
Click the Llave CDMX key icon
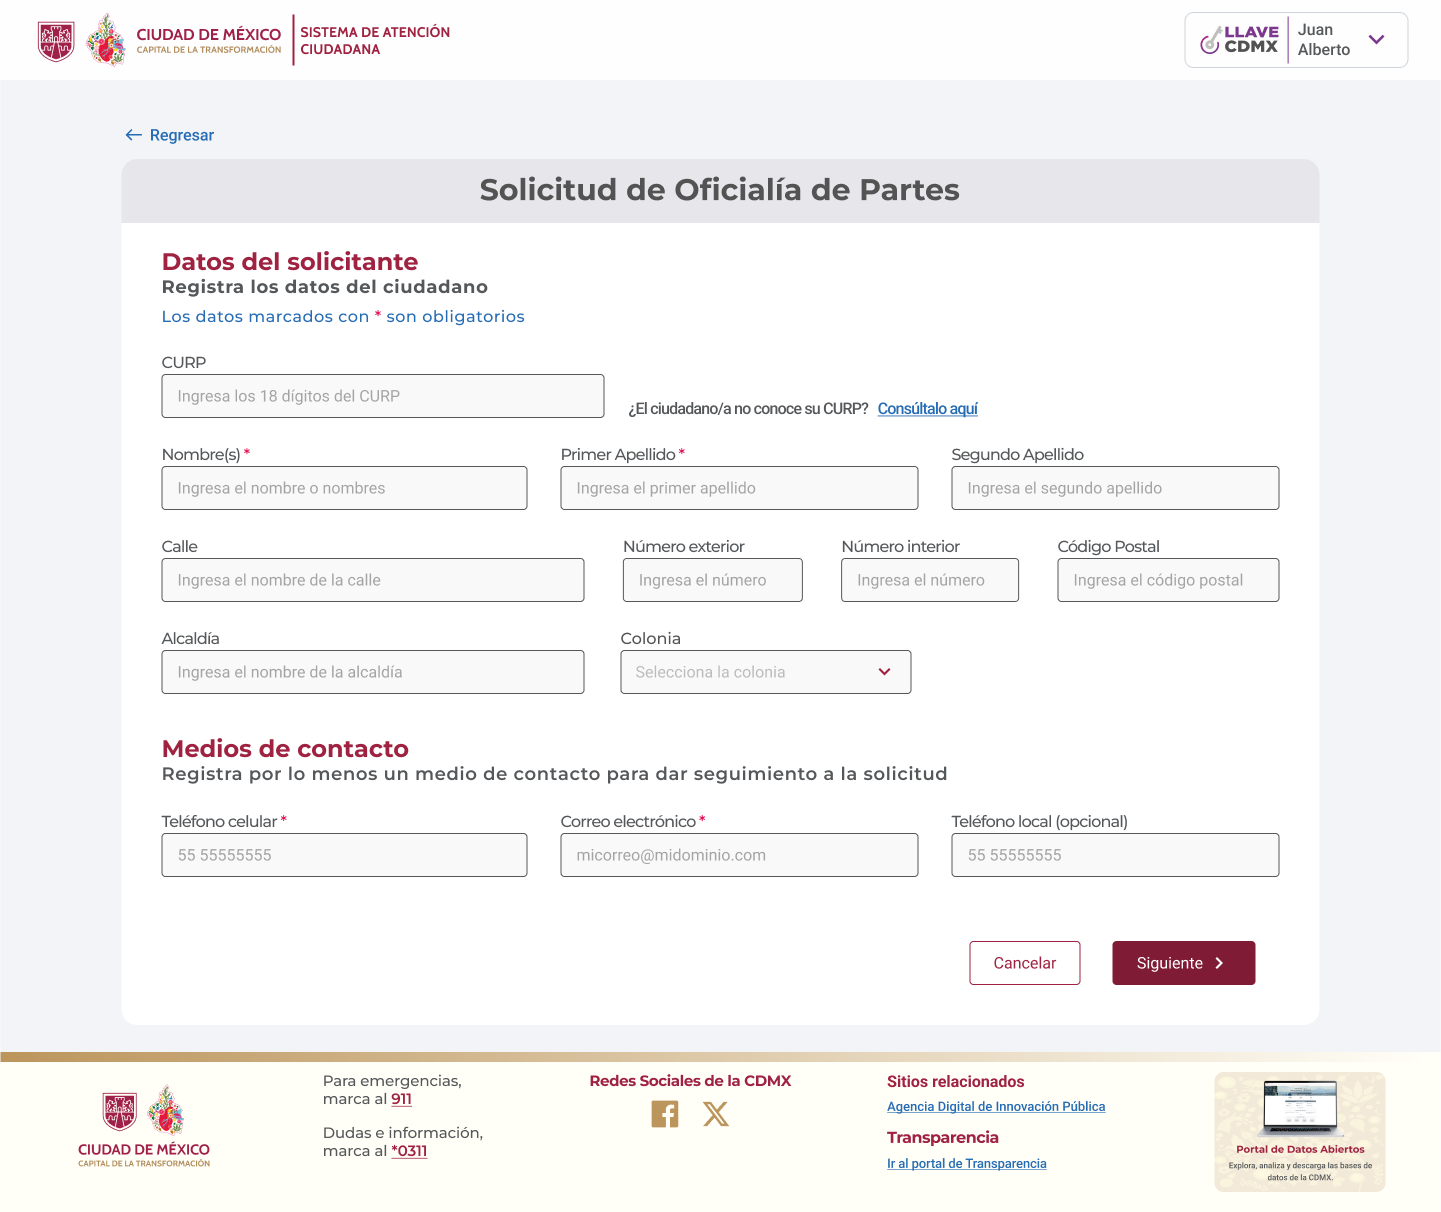(1210, 41)
